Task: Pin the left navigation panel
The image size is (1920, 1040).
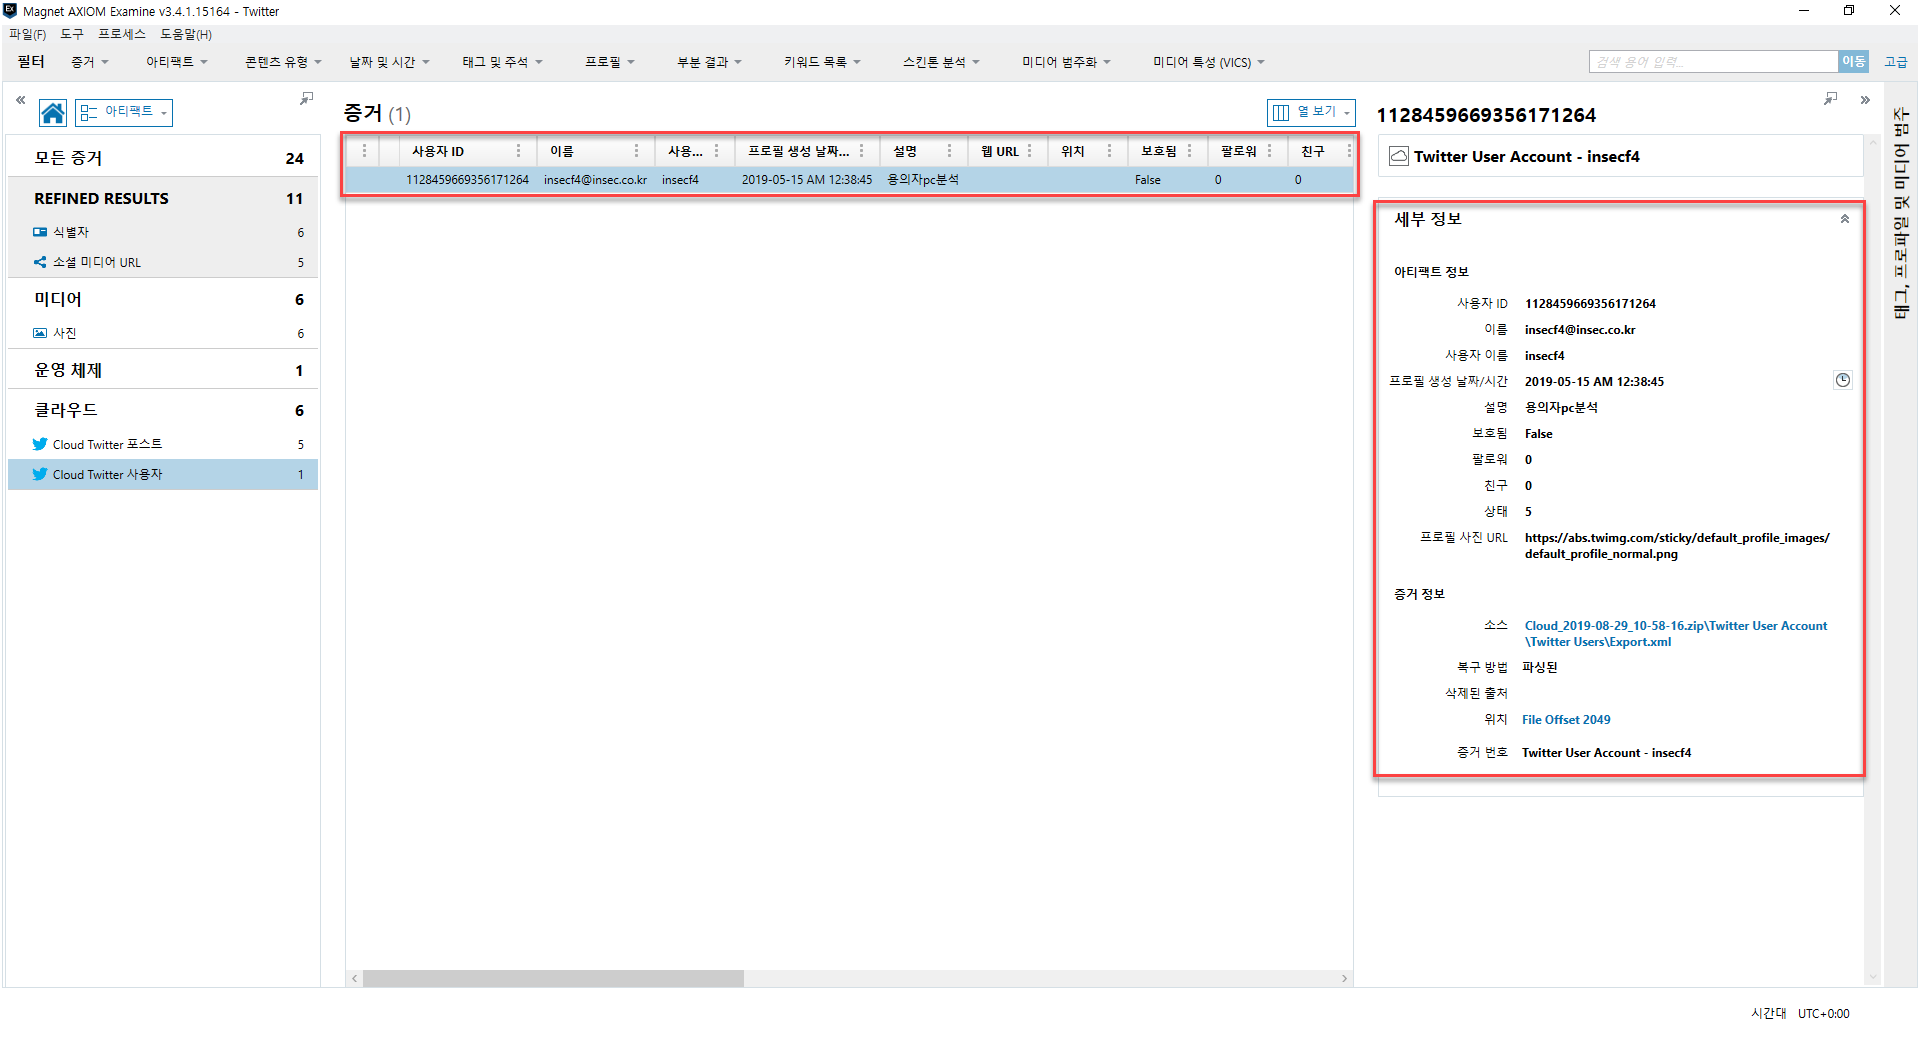Action: coord(306,99)
